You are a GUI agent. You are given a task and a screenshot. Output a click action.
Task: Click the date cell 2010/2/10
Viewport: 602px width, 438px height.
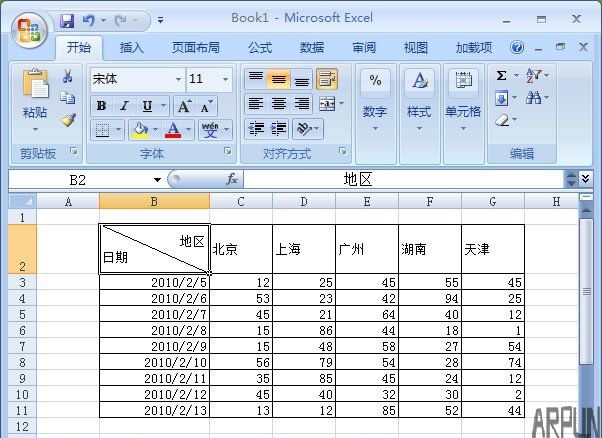[154, 362]
